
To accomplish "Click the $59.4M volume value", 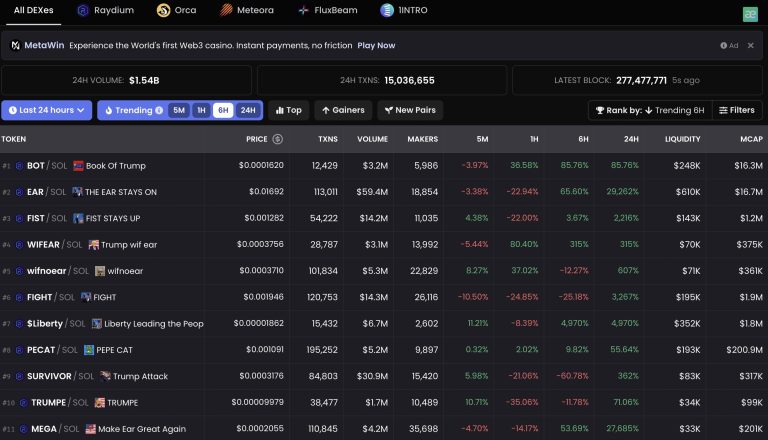I will pyautogui.click(x=372, y=192).
